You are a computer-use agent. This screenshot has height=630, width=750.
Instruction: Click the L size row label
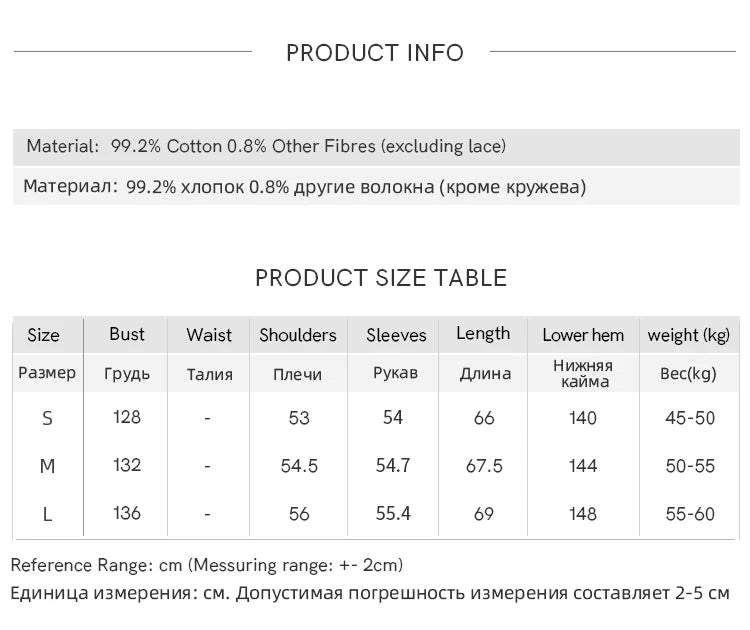[47, 515]
